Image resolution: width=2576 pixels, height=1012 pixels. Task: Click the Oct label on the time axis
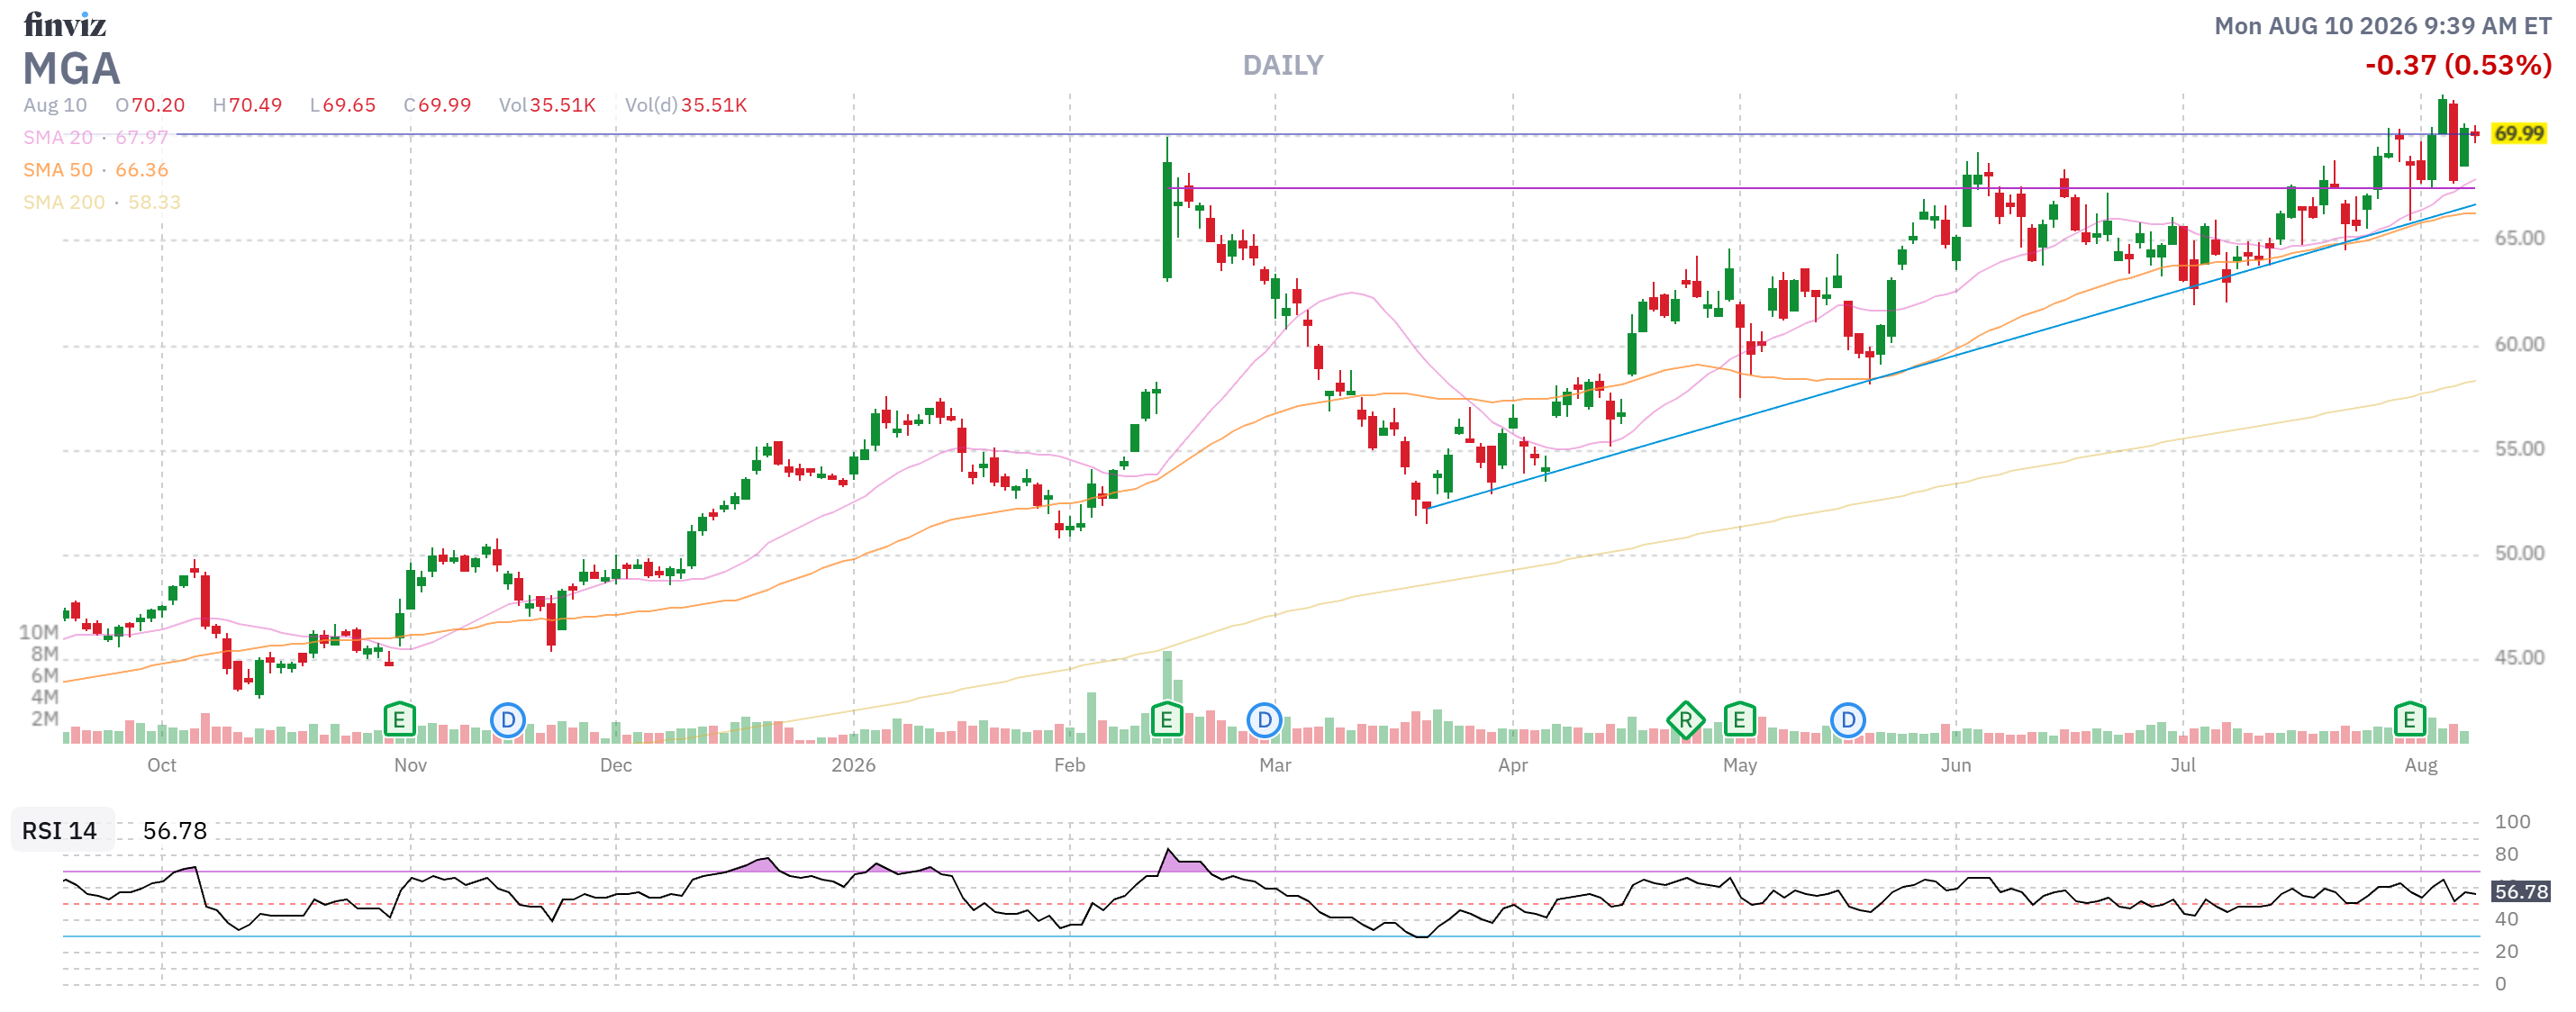(162, 765)
